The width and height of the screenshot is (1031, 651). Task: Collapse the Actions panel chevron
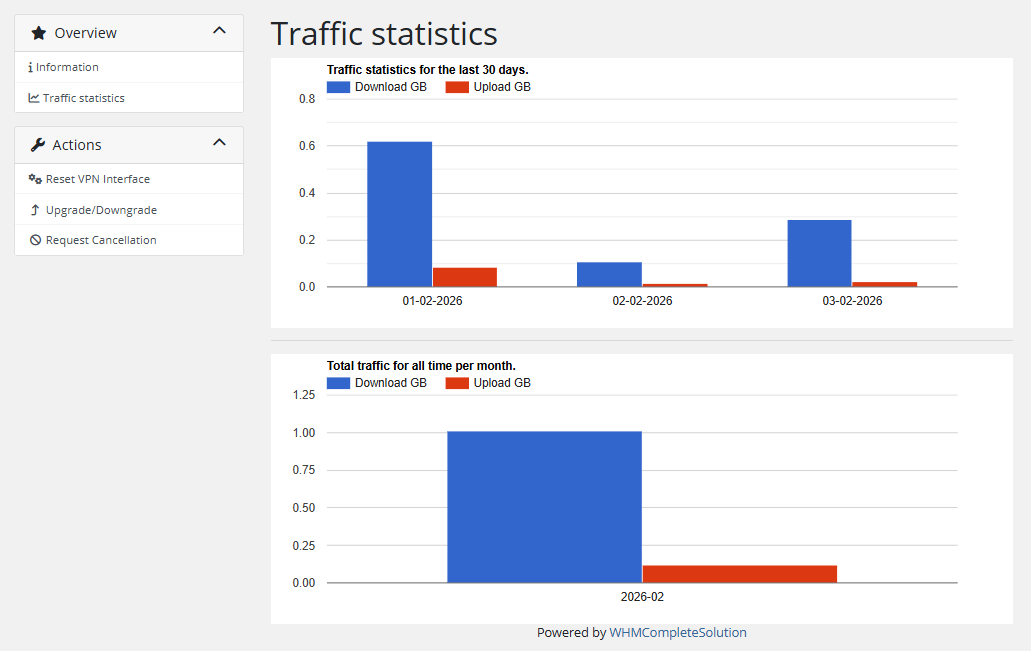[x=220, y=144]
